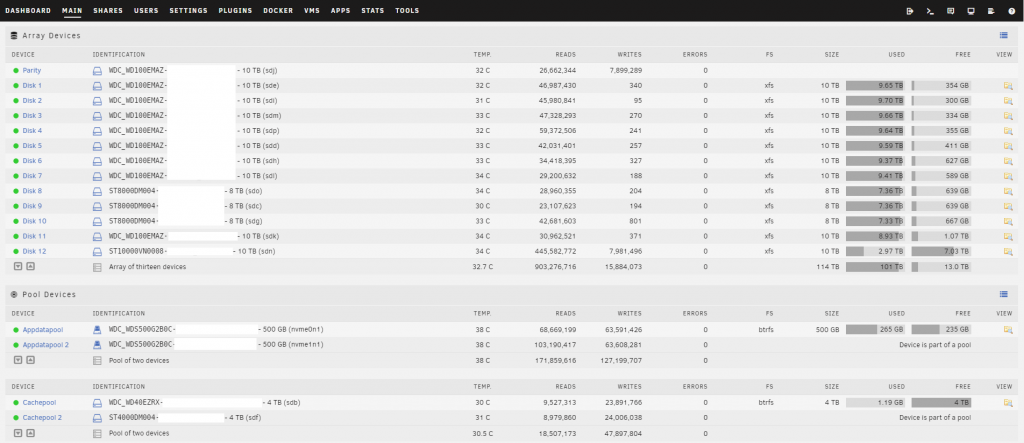The height and width of the screenshot is (443, 1024).
Task: Click Disk 5 green status indicator
Action: pos(16,146)
